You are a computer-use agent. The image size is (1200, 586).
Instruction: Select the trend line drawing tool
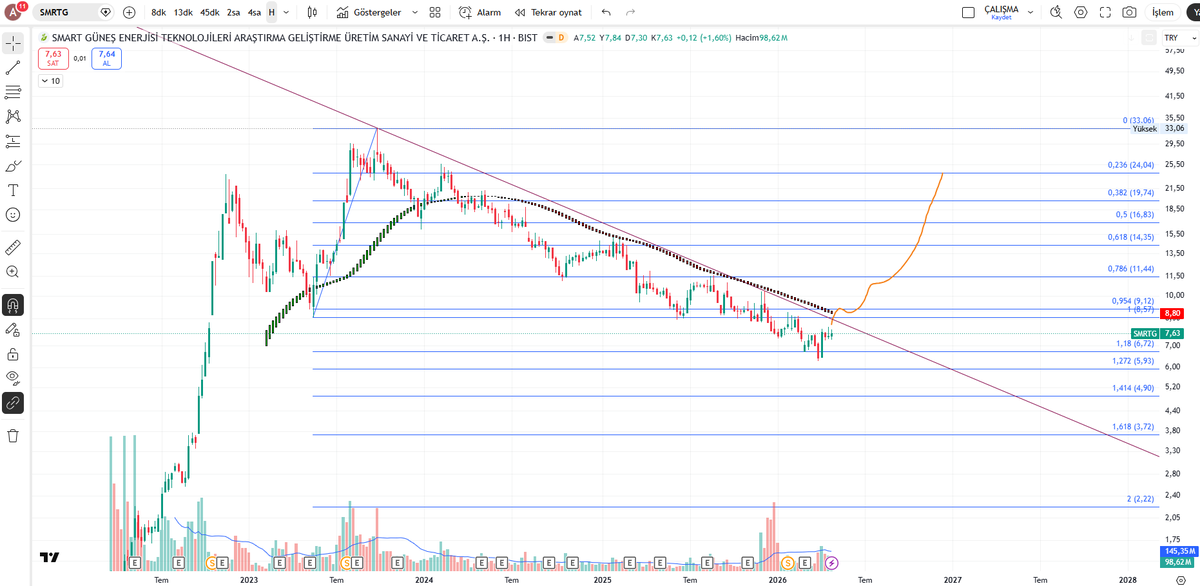[13, 67]
